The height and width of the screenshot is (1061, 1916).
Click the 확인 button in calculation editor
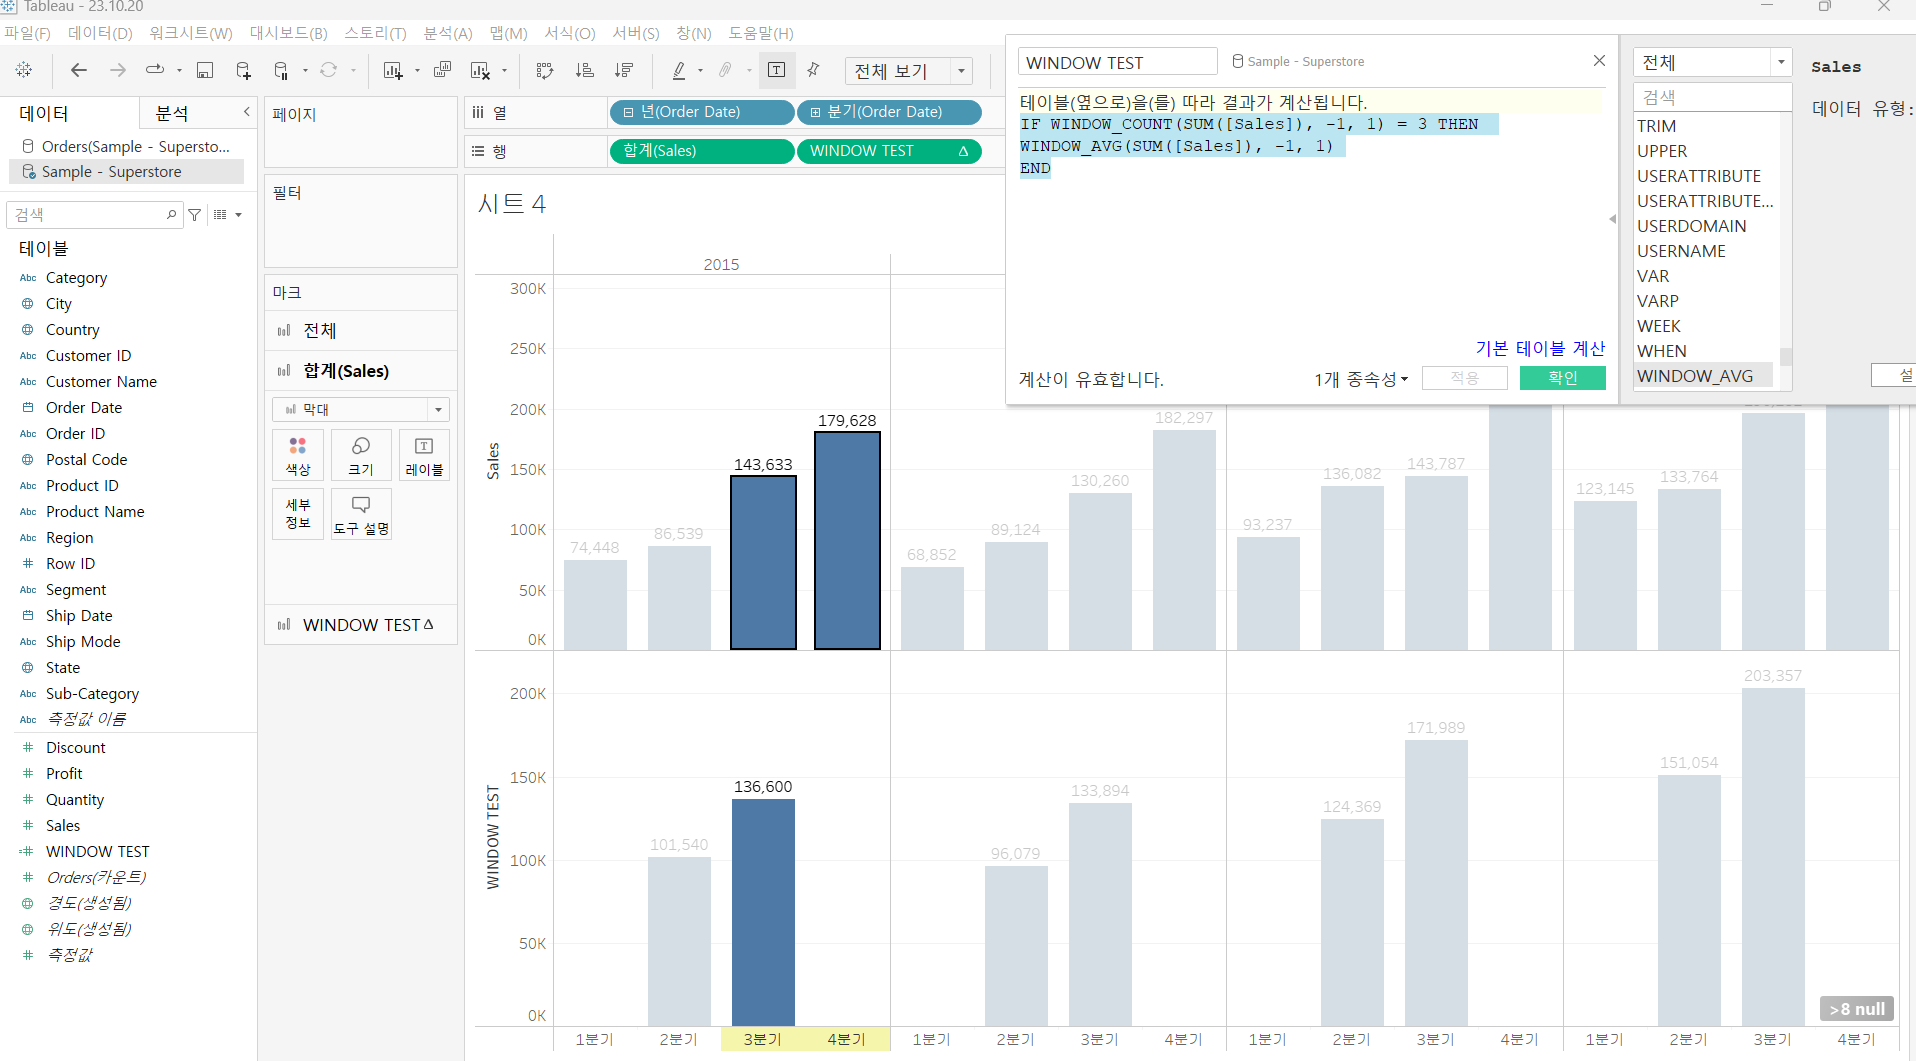1562,378
